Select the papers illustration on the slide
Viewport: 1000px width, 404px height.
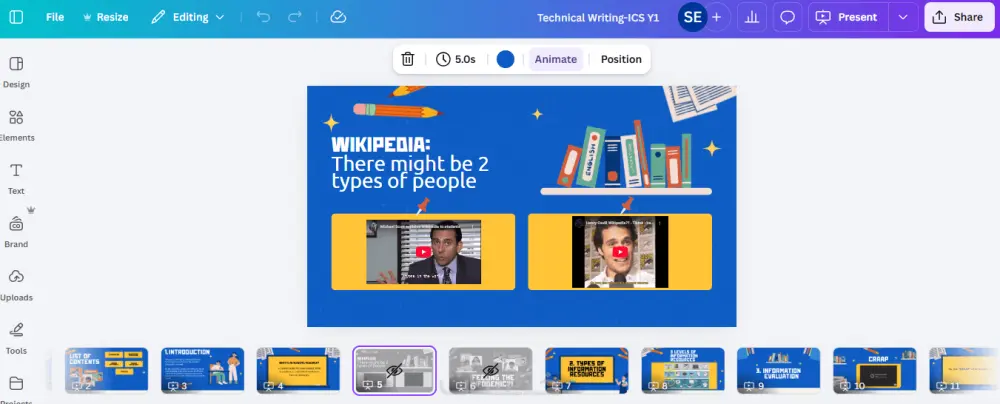pos(700,102)
